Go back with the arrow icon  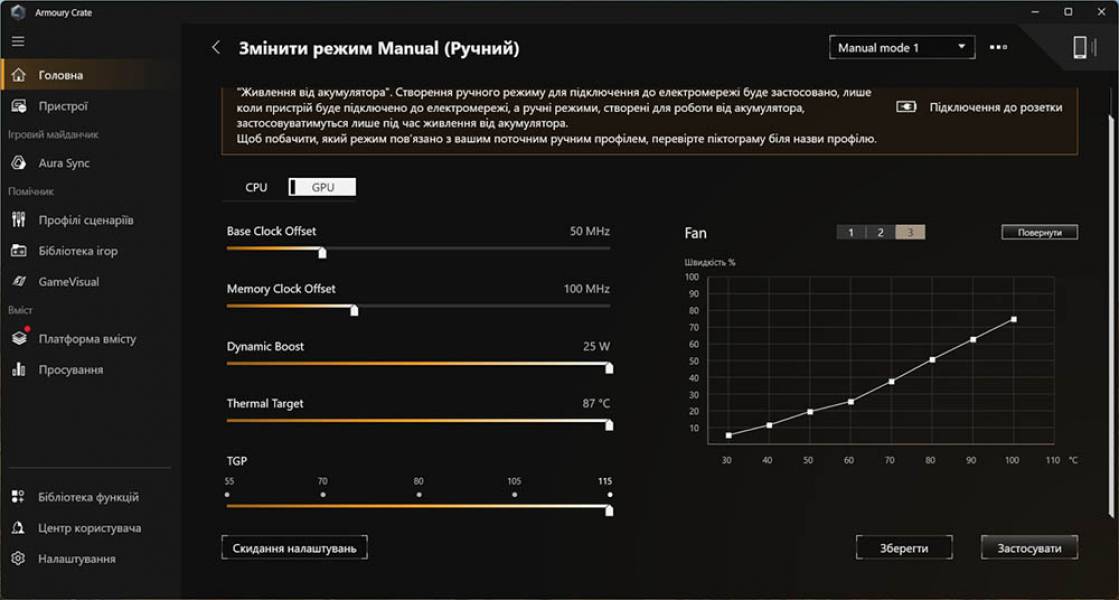click(x=216, y=48)
